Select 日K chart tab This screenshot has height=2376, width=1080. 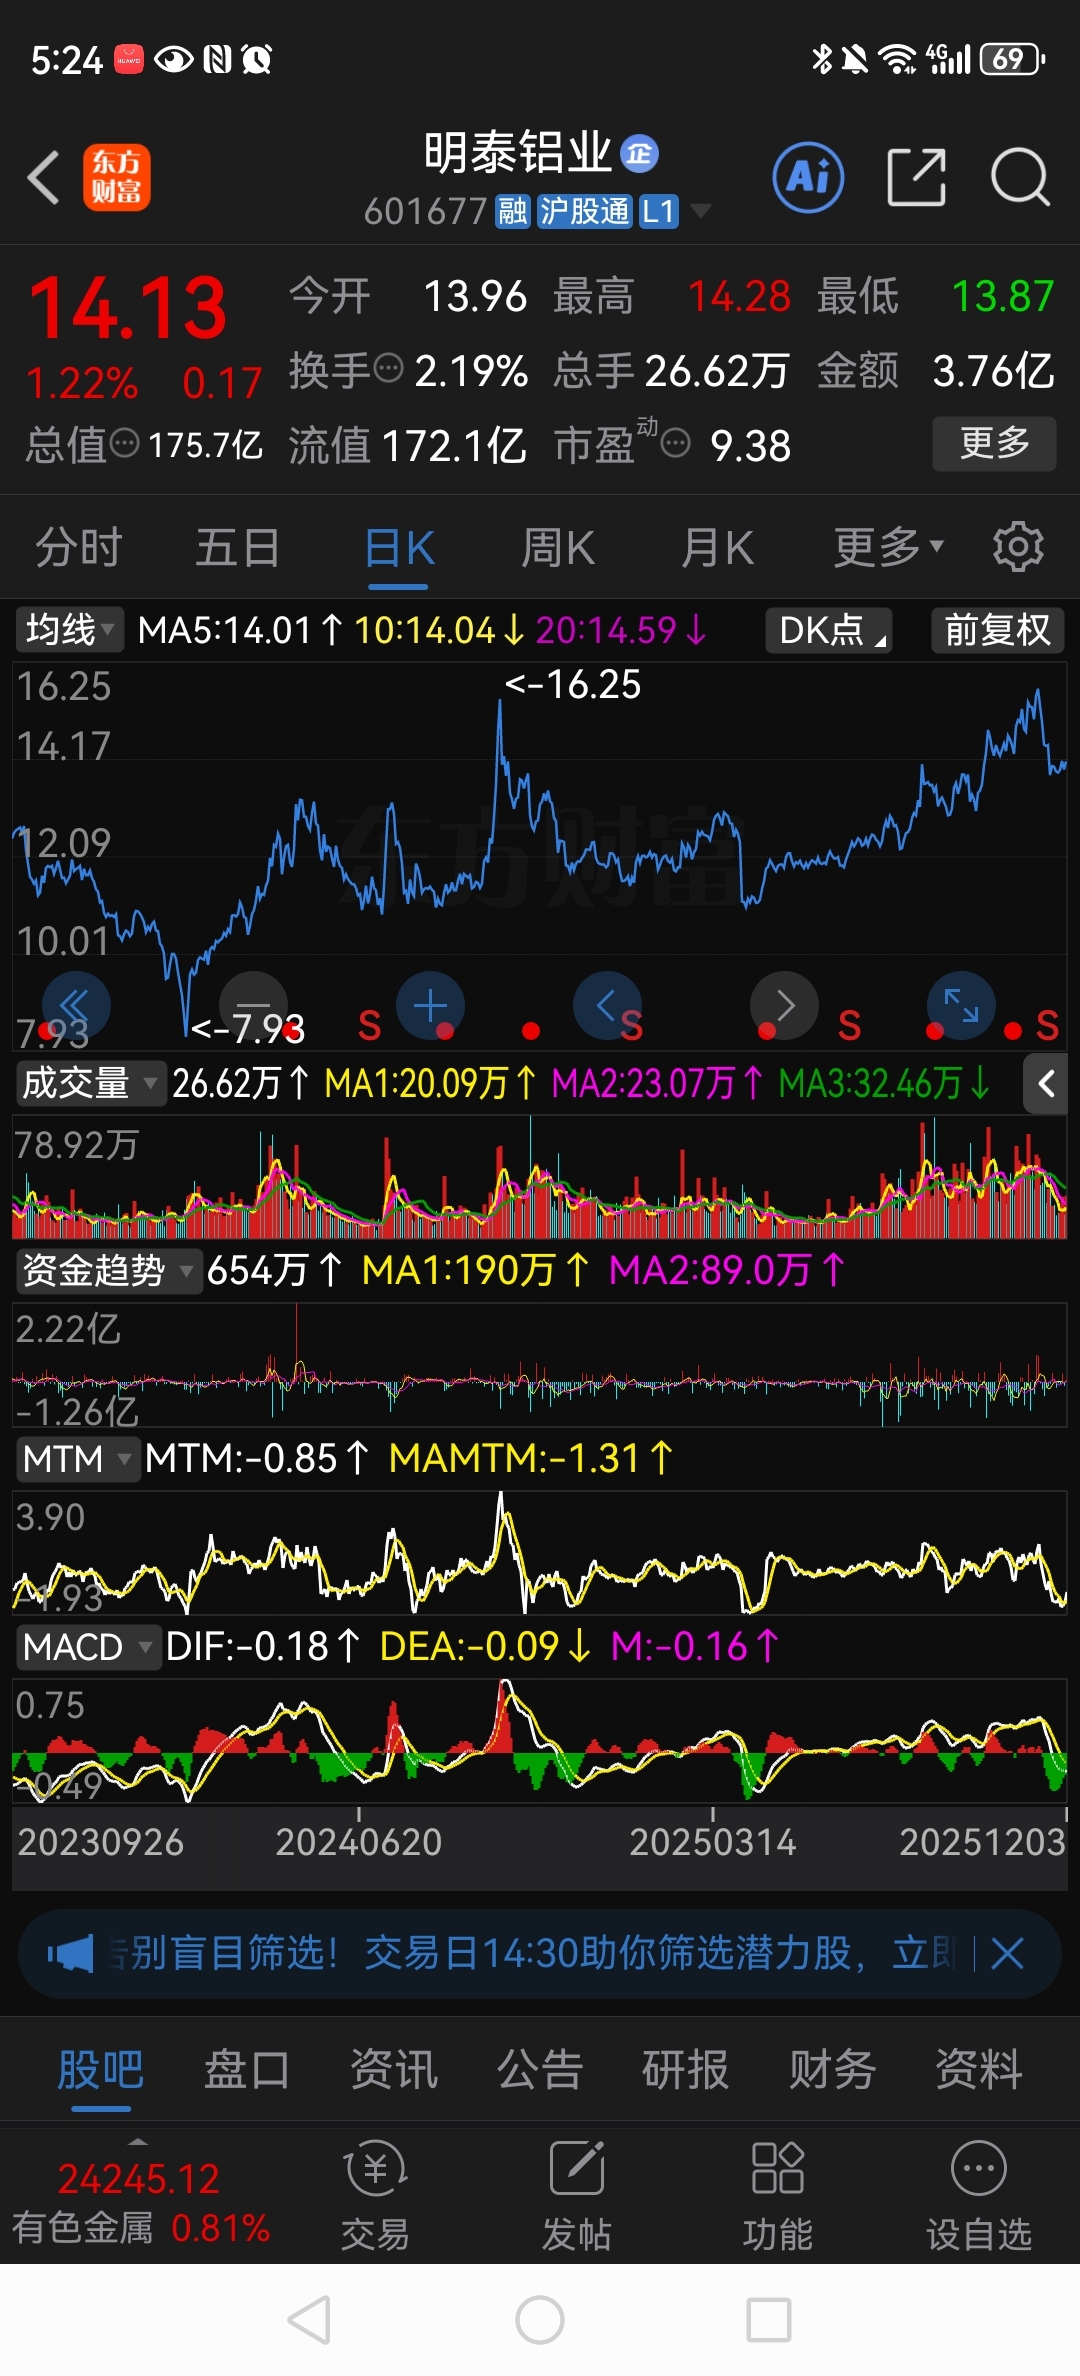click(x=399, y=548)
